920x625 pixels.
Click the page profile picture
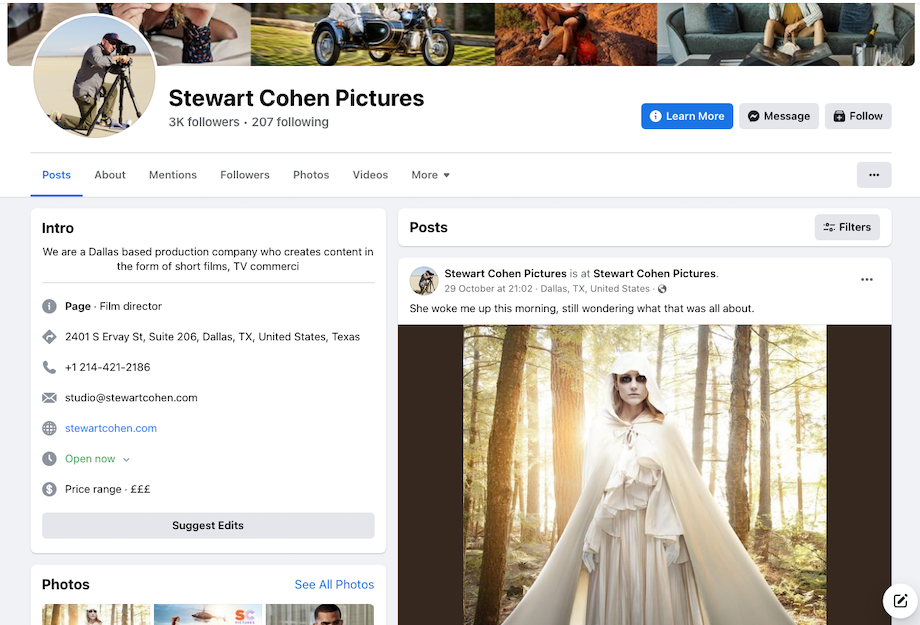pos(94,76)
